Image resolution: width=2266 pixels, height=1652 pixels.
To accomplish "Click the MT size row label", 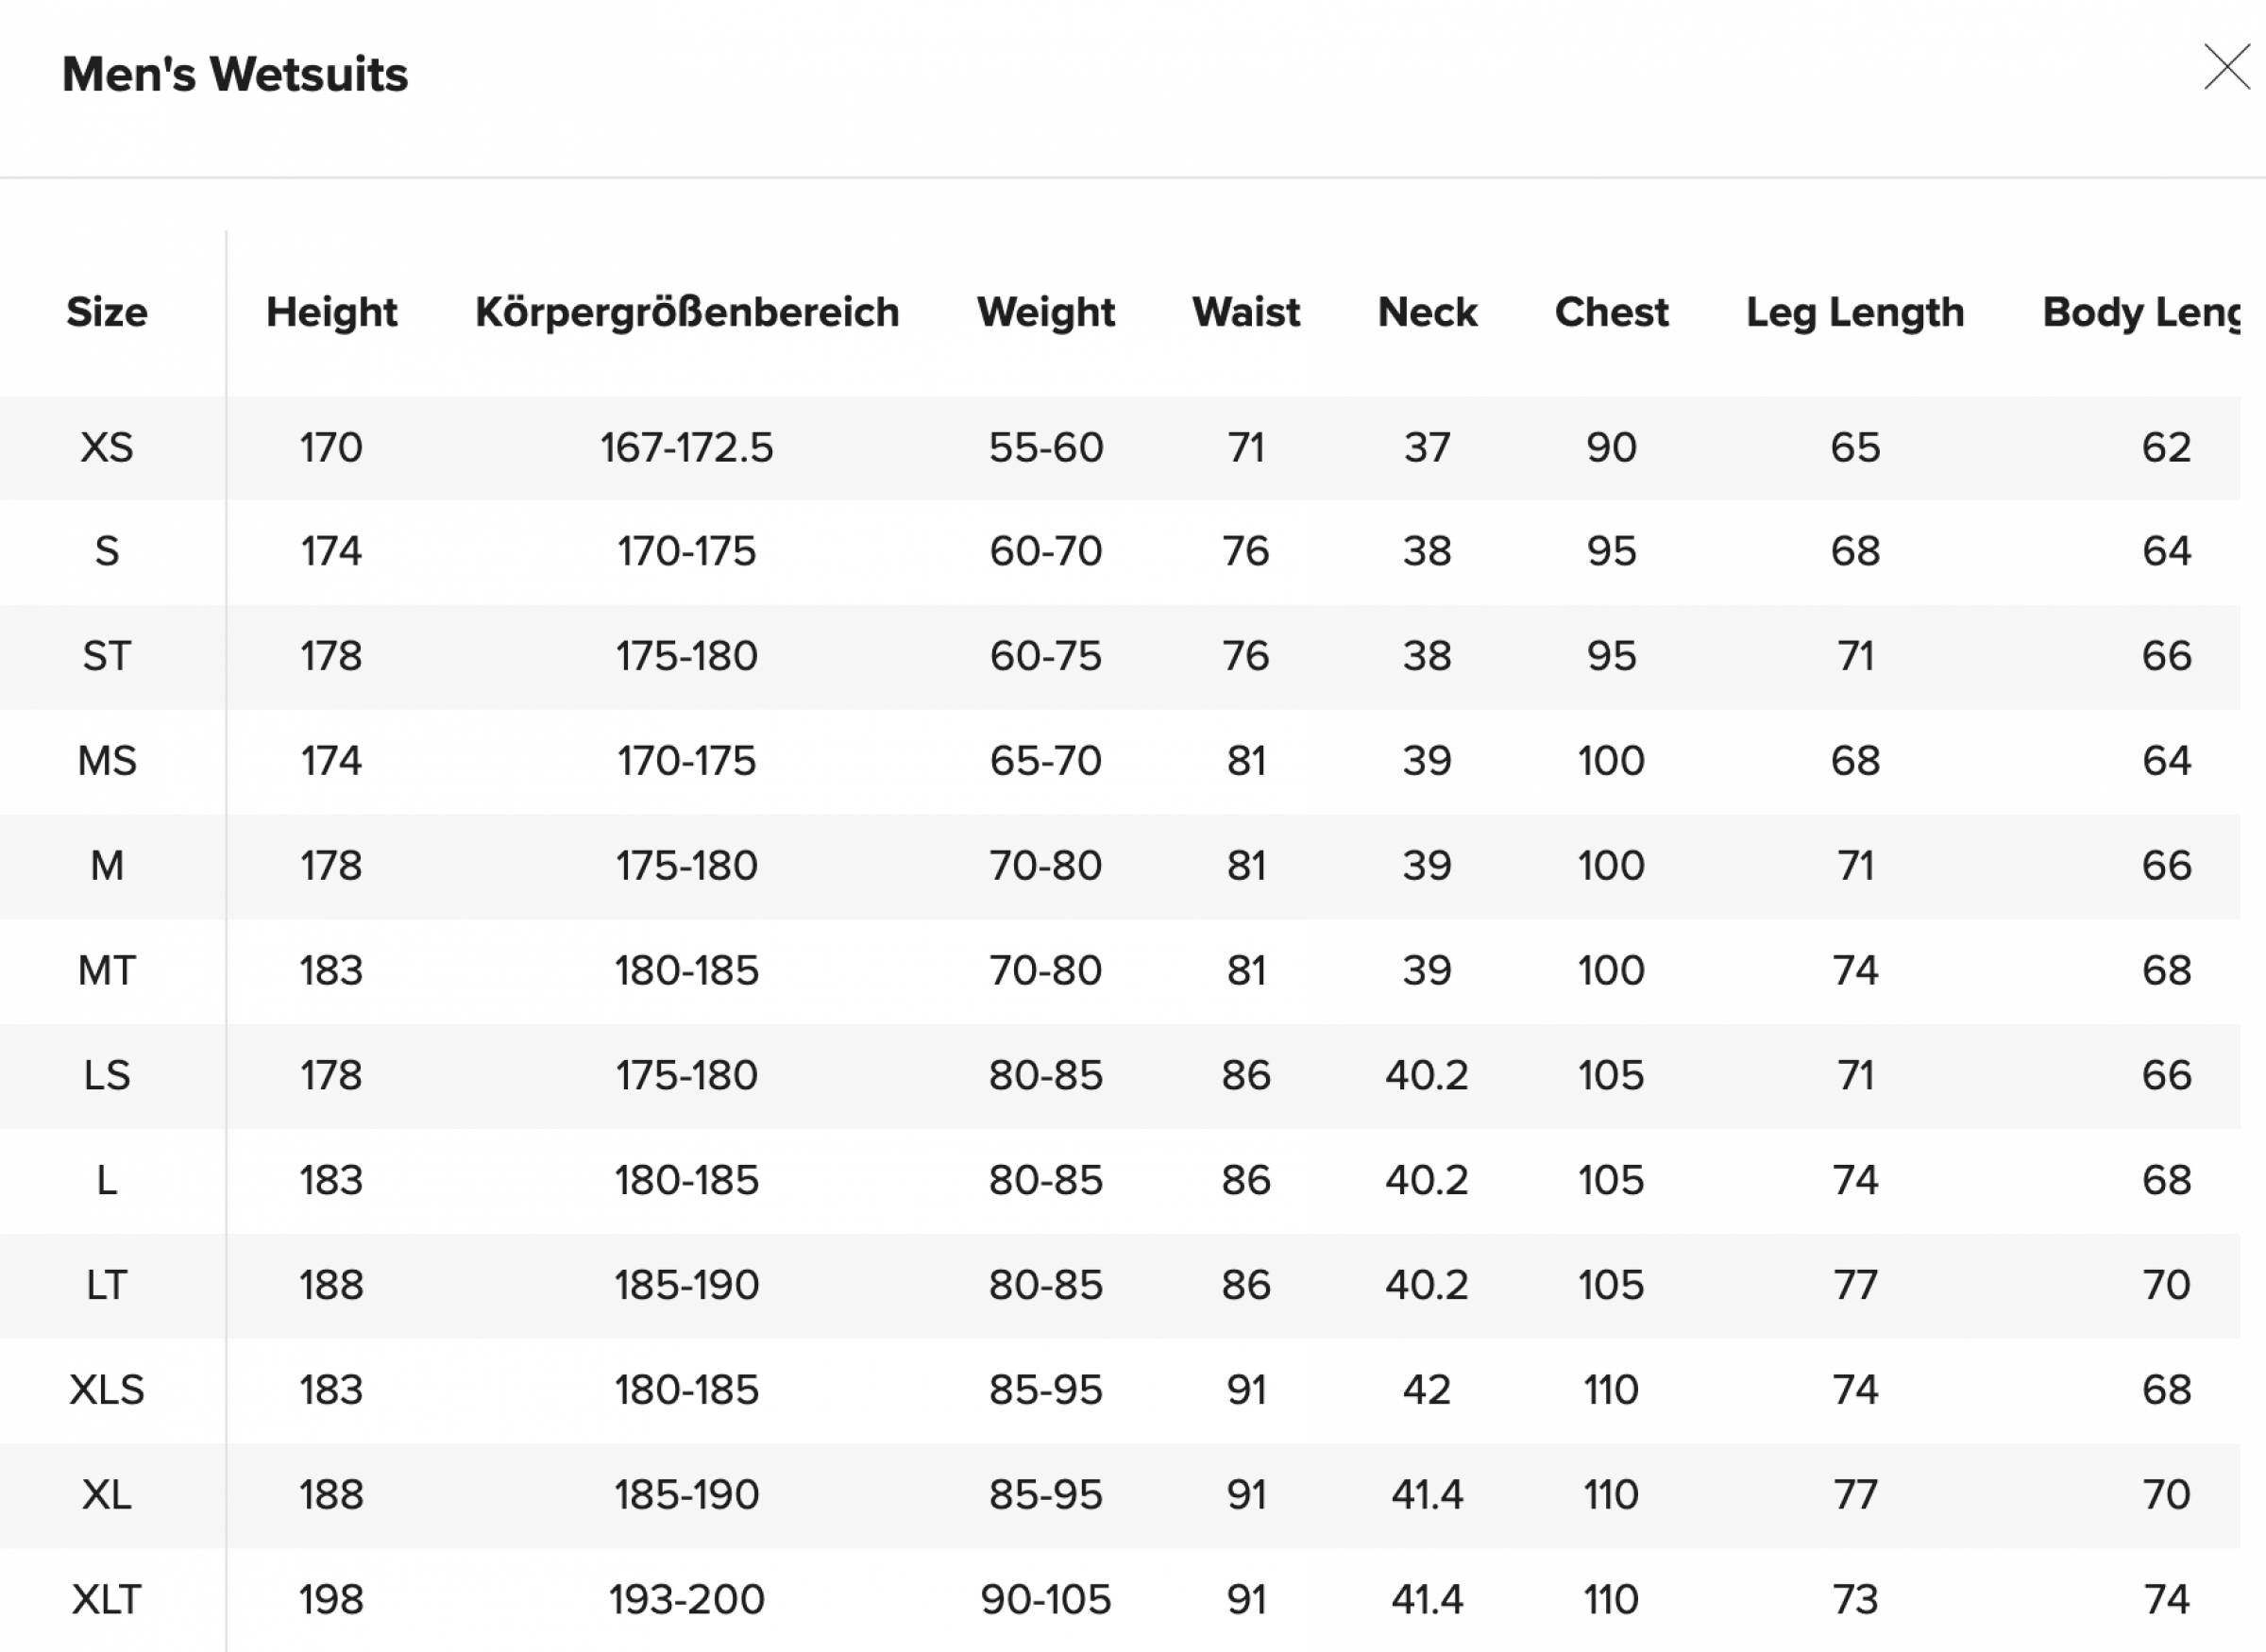I will tap(107, 970).
